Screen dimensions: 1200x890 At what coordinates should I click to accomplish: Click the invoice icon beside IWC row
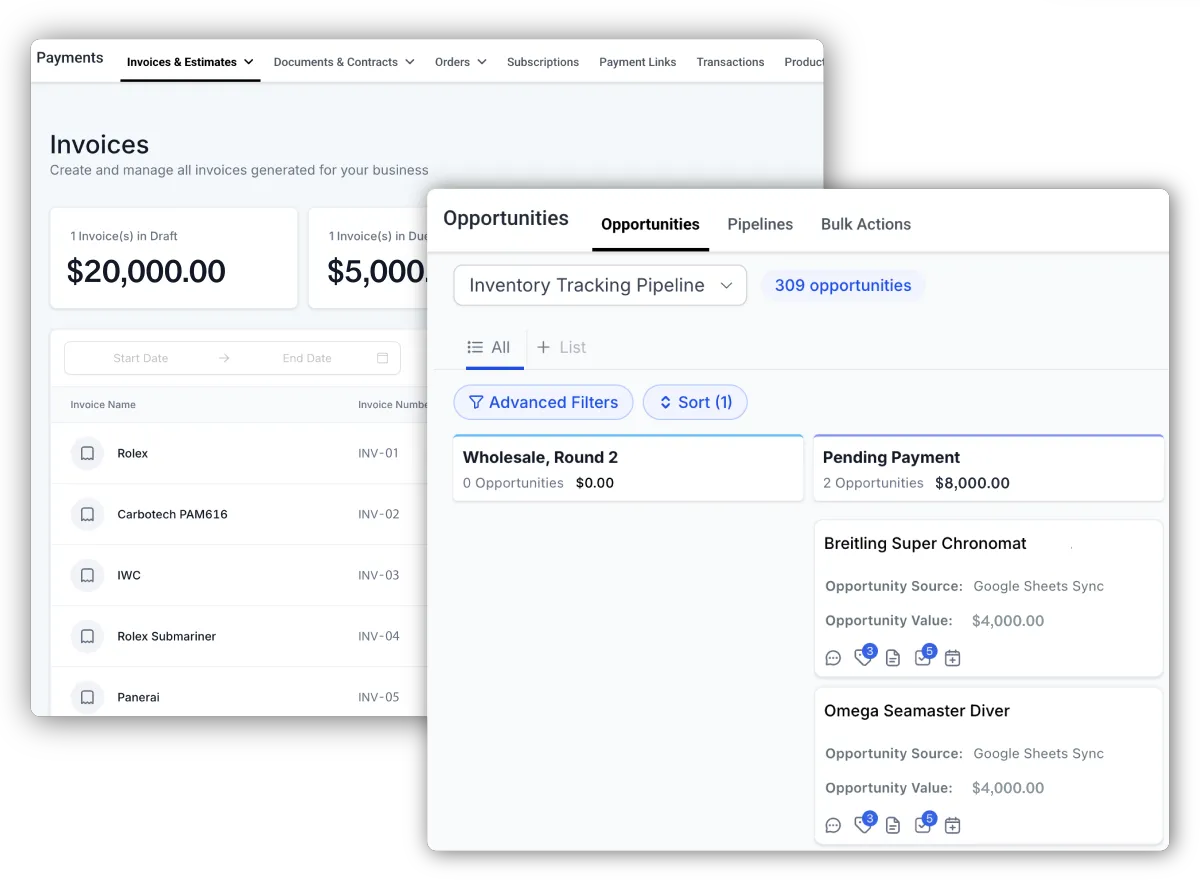click(x=87, y=576)
